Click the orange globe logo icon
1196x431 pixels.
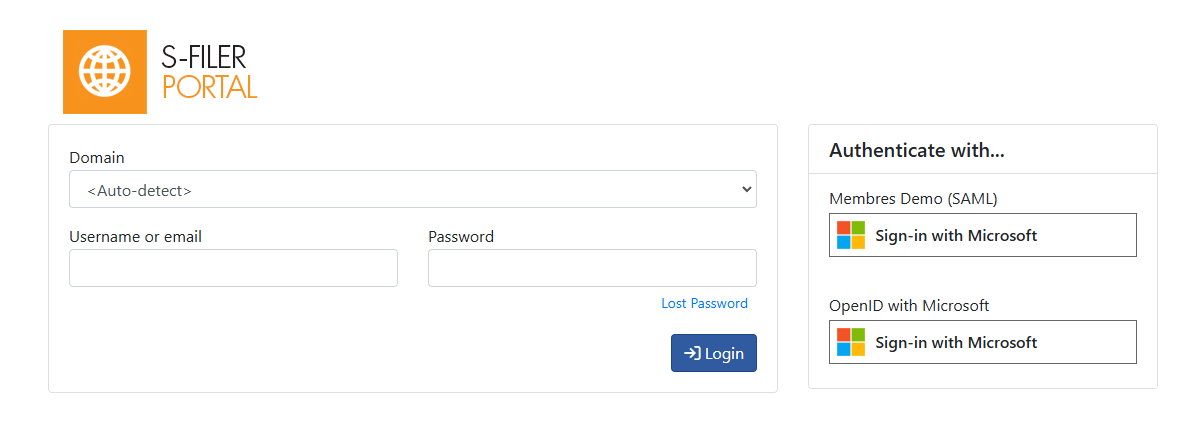pyautogui.click(x=104, y=72)
